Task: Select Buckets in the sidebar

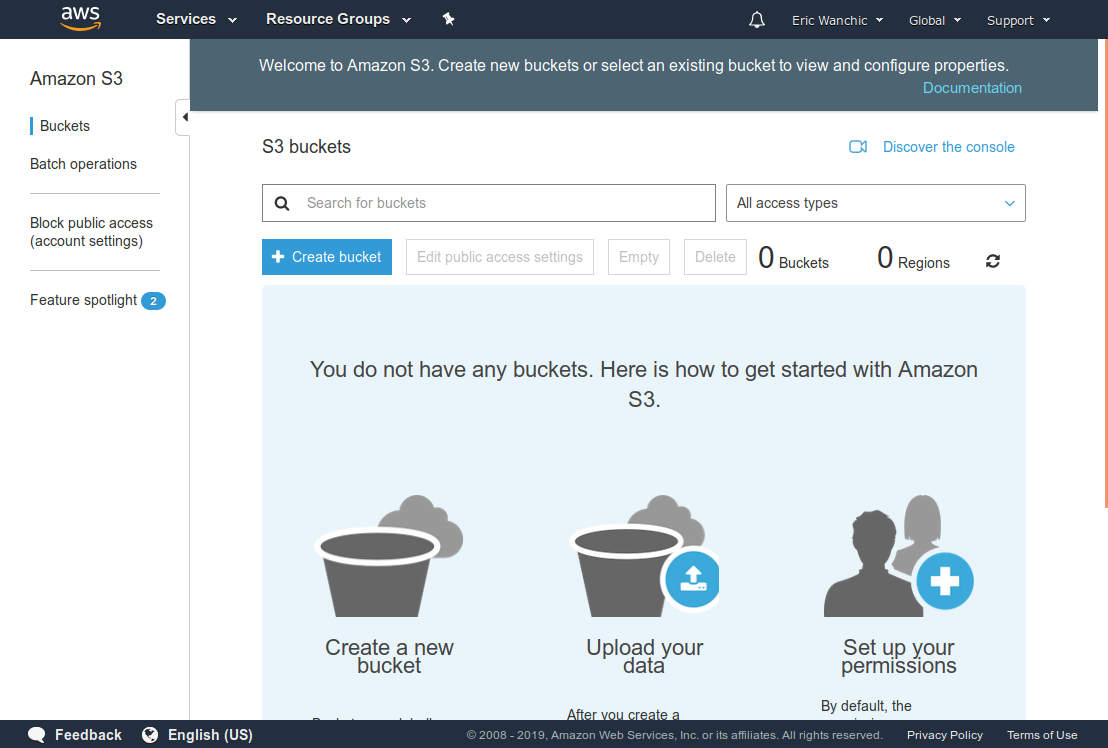Action: point(64,126)
